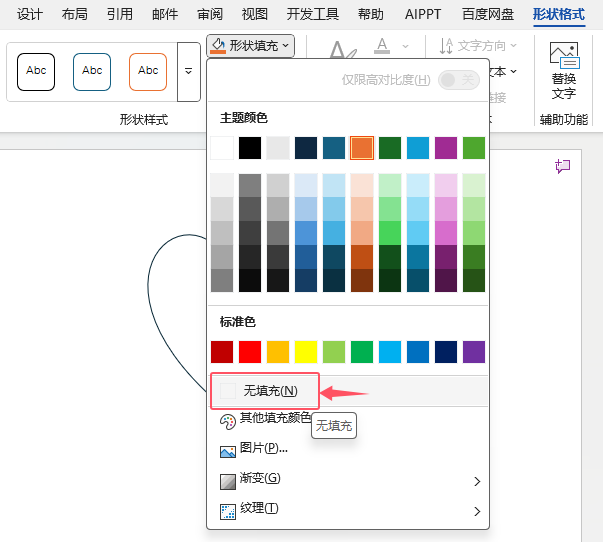This screenshot has width=603, height=542.
Task: Choose 无填充(N) option
Action: (349, 391)
